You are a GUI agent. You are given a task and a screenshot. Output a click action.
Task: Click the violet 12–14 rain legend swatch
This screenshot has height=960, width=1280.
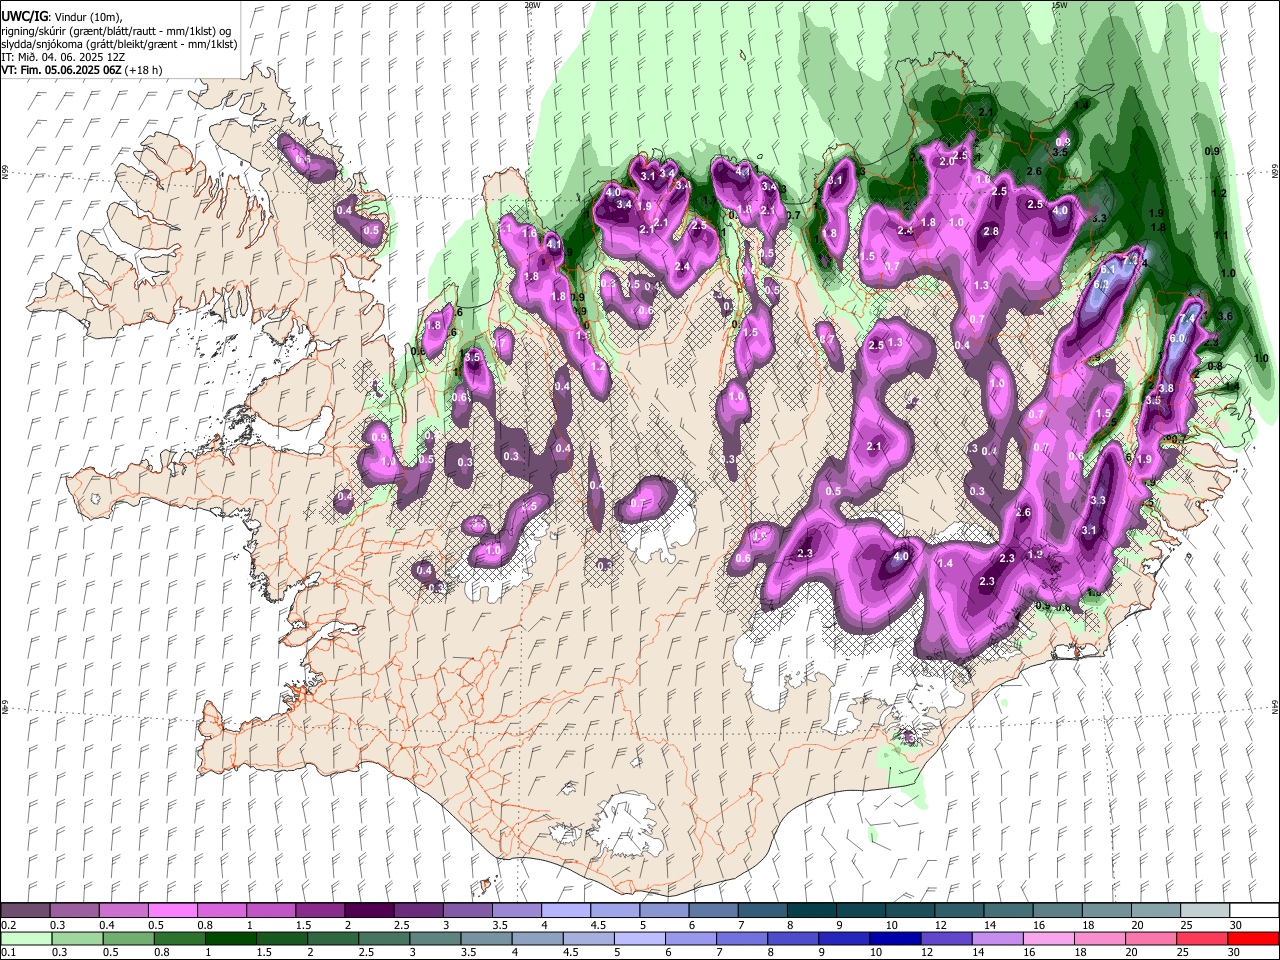click(948, 939)
